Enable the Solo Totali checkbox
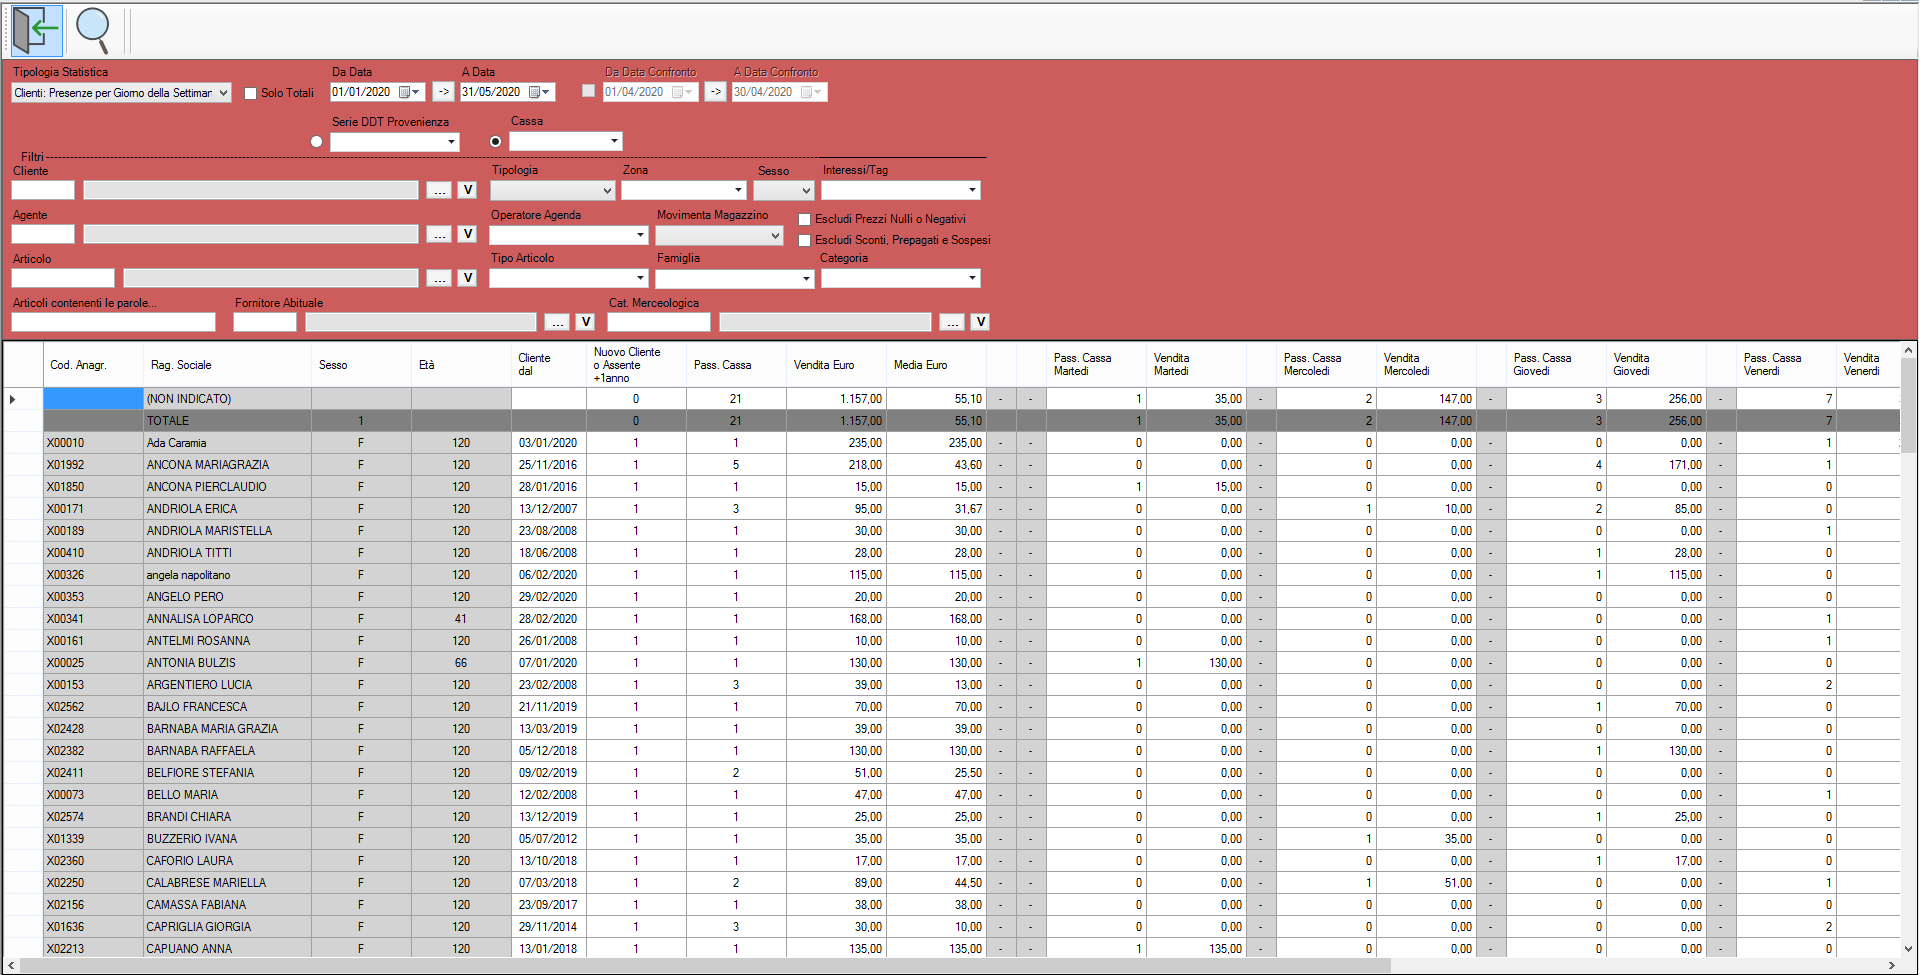The height and width of the screenshot is (975, 1920). (x=251, y=93)
